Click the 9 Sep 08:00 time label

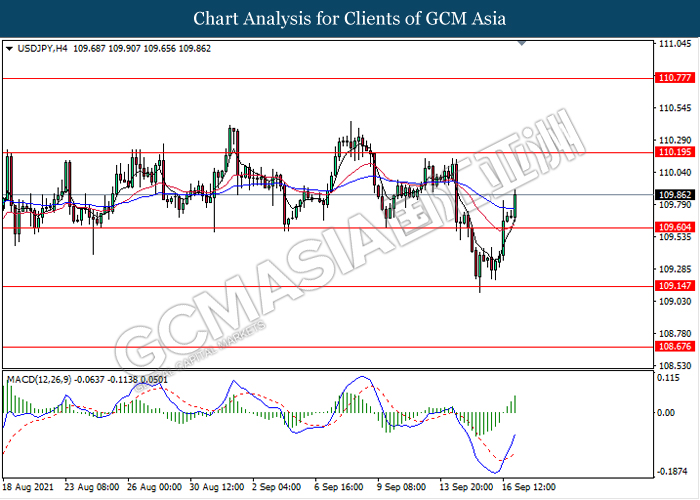point(401,487)
